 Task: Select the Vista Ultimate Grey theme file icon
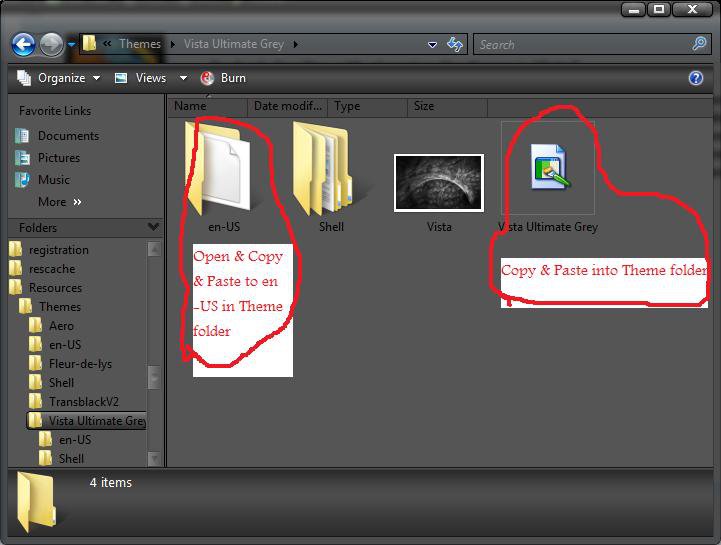click(x=550, y=166)
